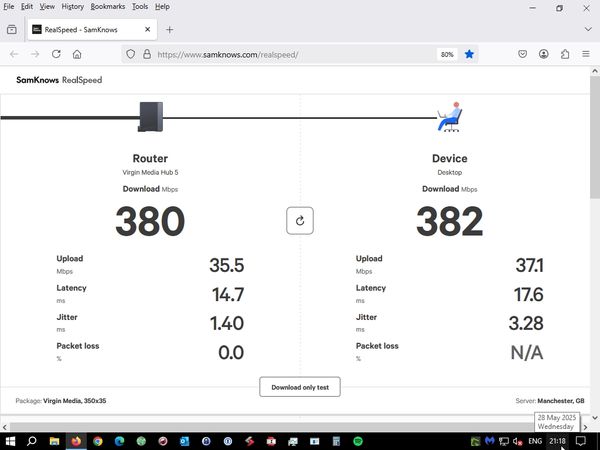Toggle the bookmark star for this page
Image resolution: width=600 pixels, height=450 pixels.
(469, 54)
